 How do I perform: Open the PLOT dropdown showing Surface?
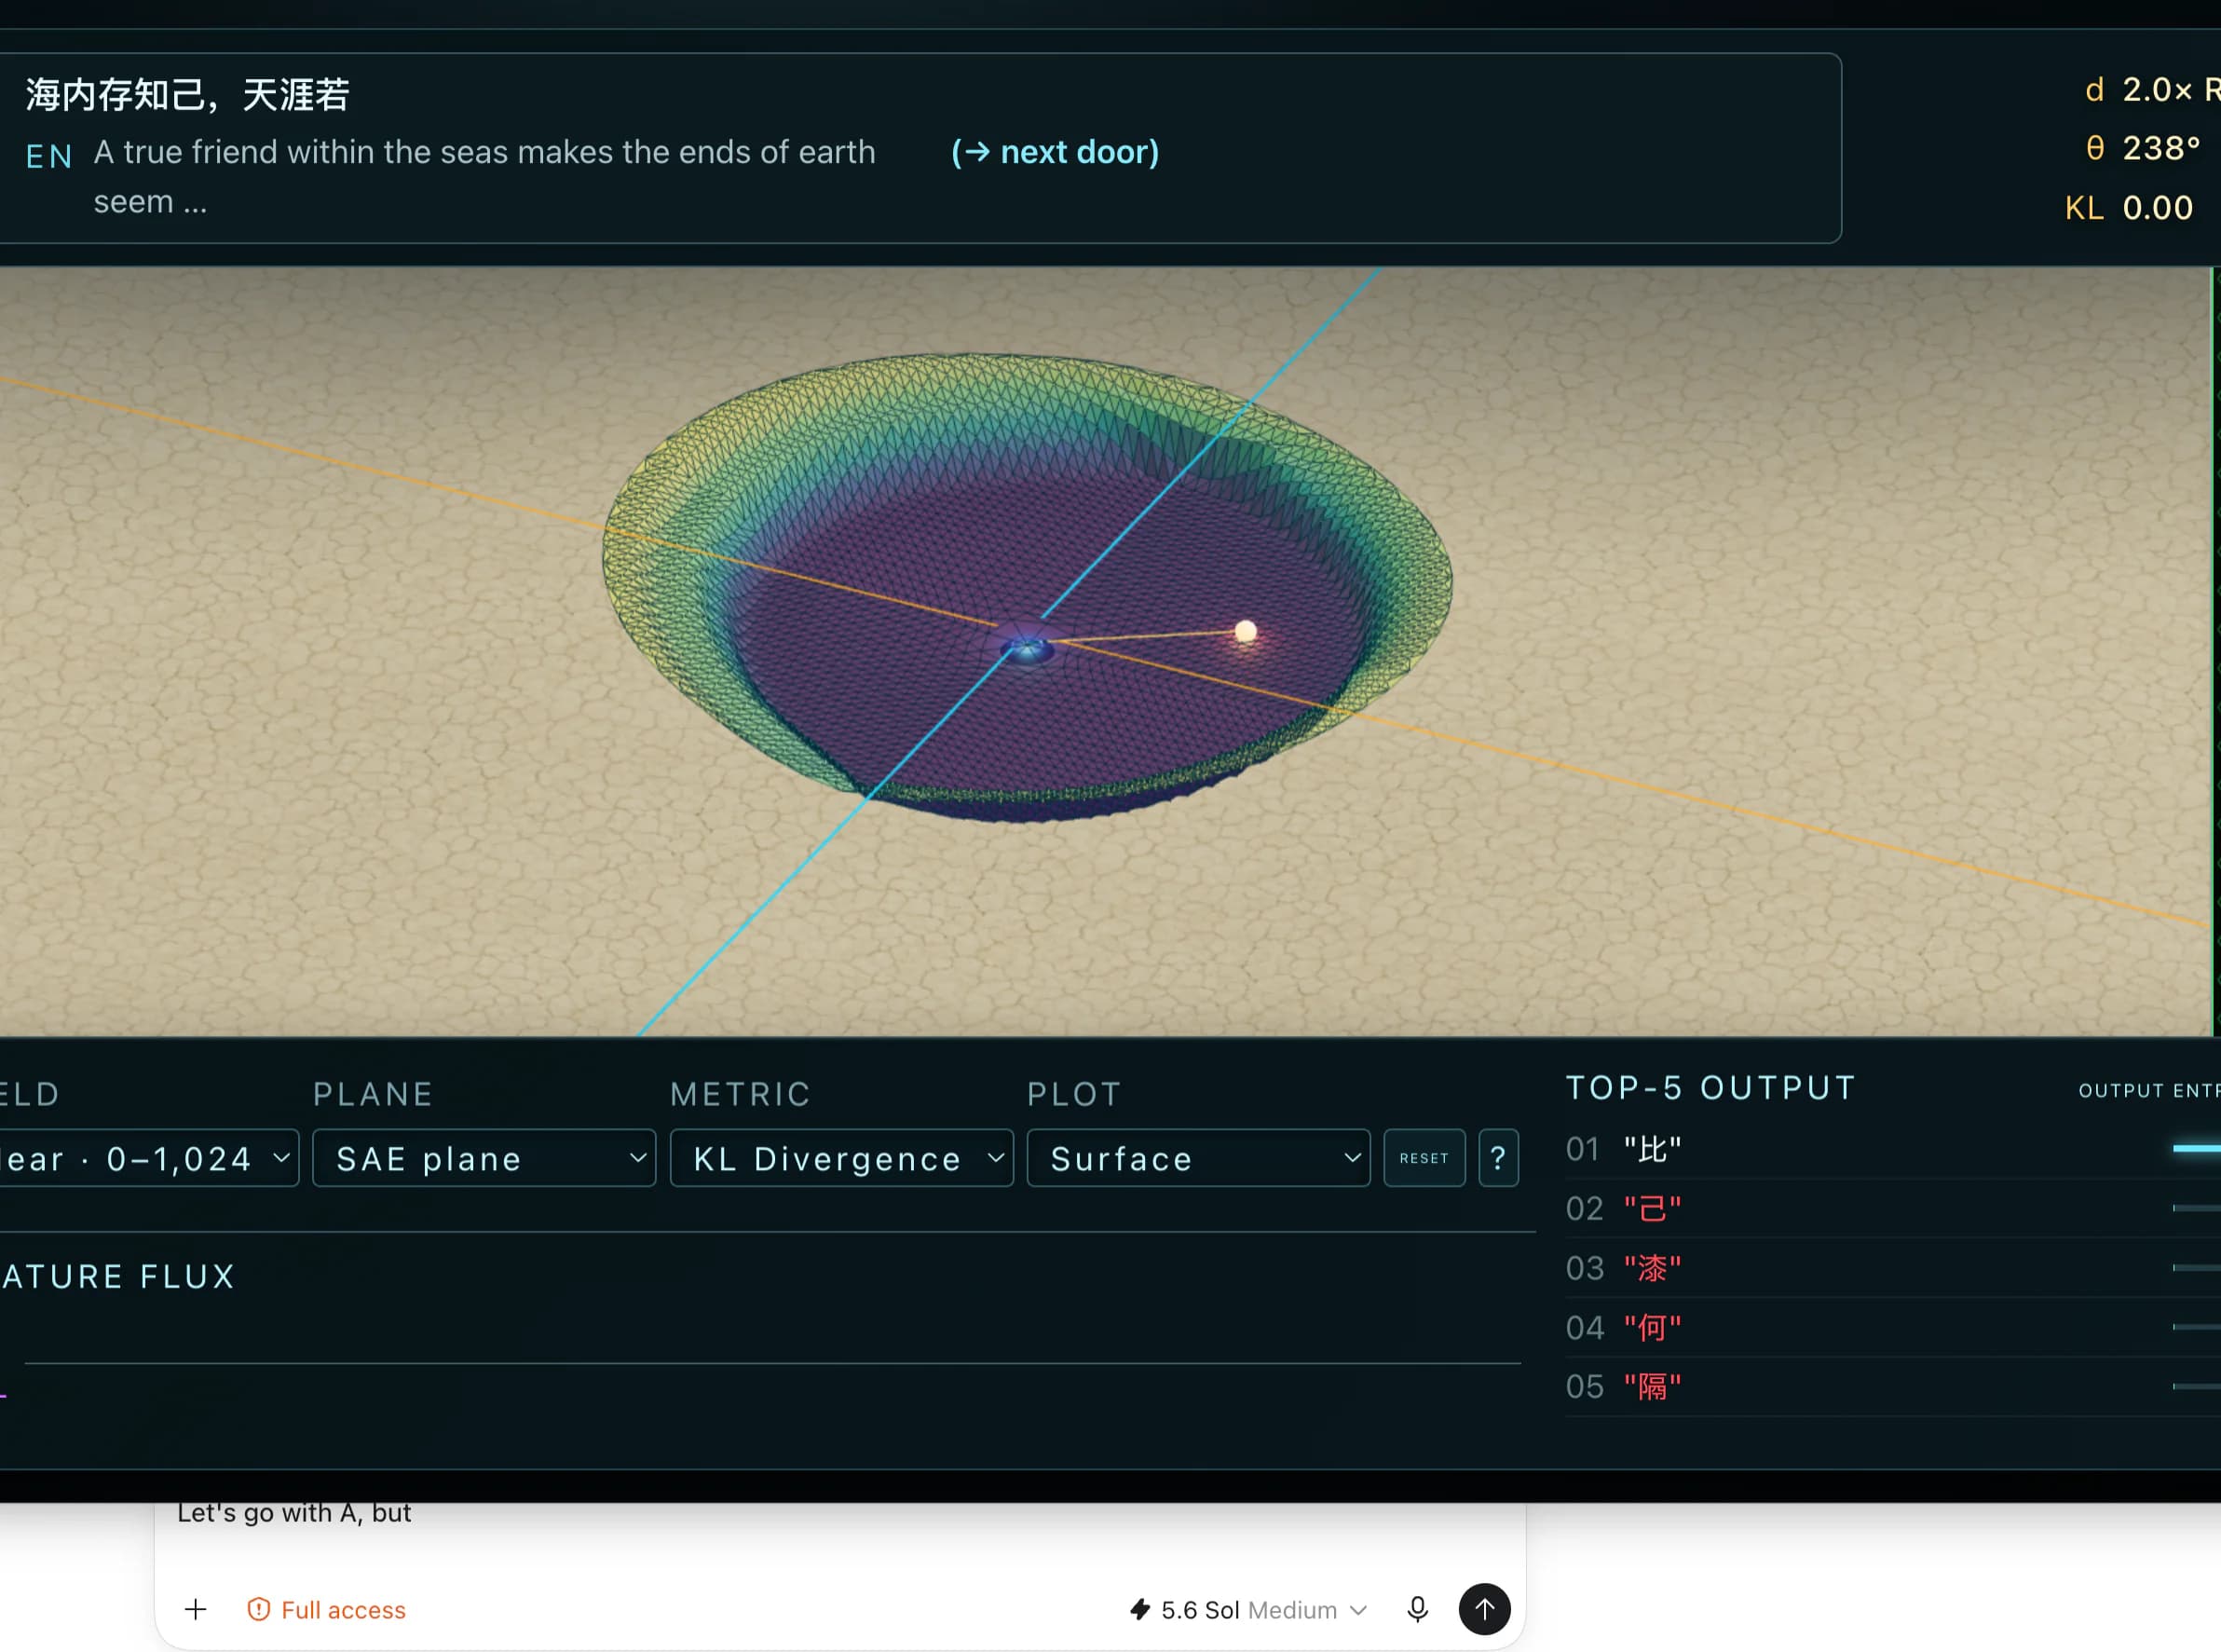tap(1198, 1158)
